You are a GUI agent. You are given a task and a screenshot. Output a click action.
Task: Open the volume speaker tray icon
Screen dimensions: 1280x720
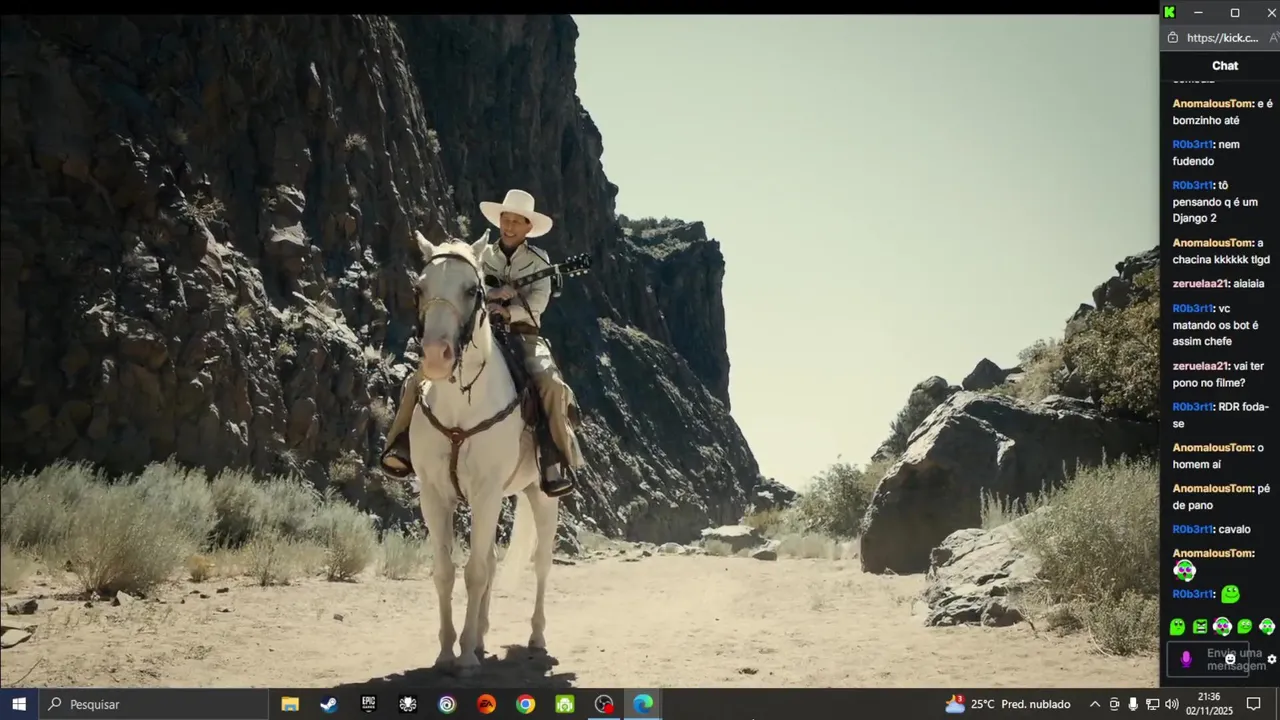[1172, 704]
